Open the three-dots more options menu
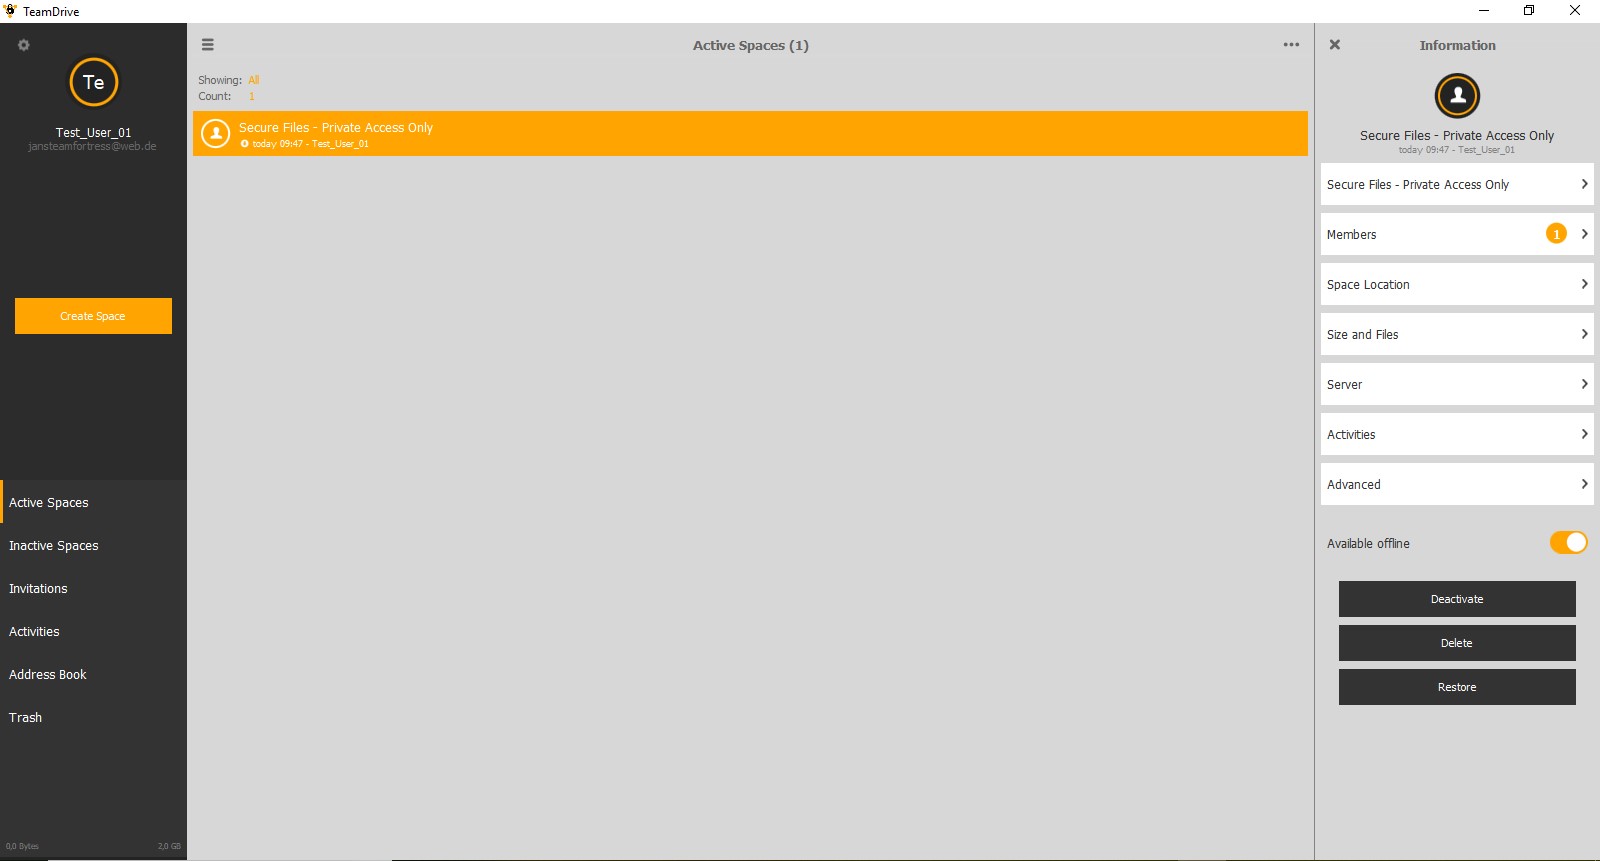This screenshot has height=861, width=1600. [x=1291, y=45]
